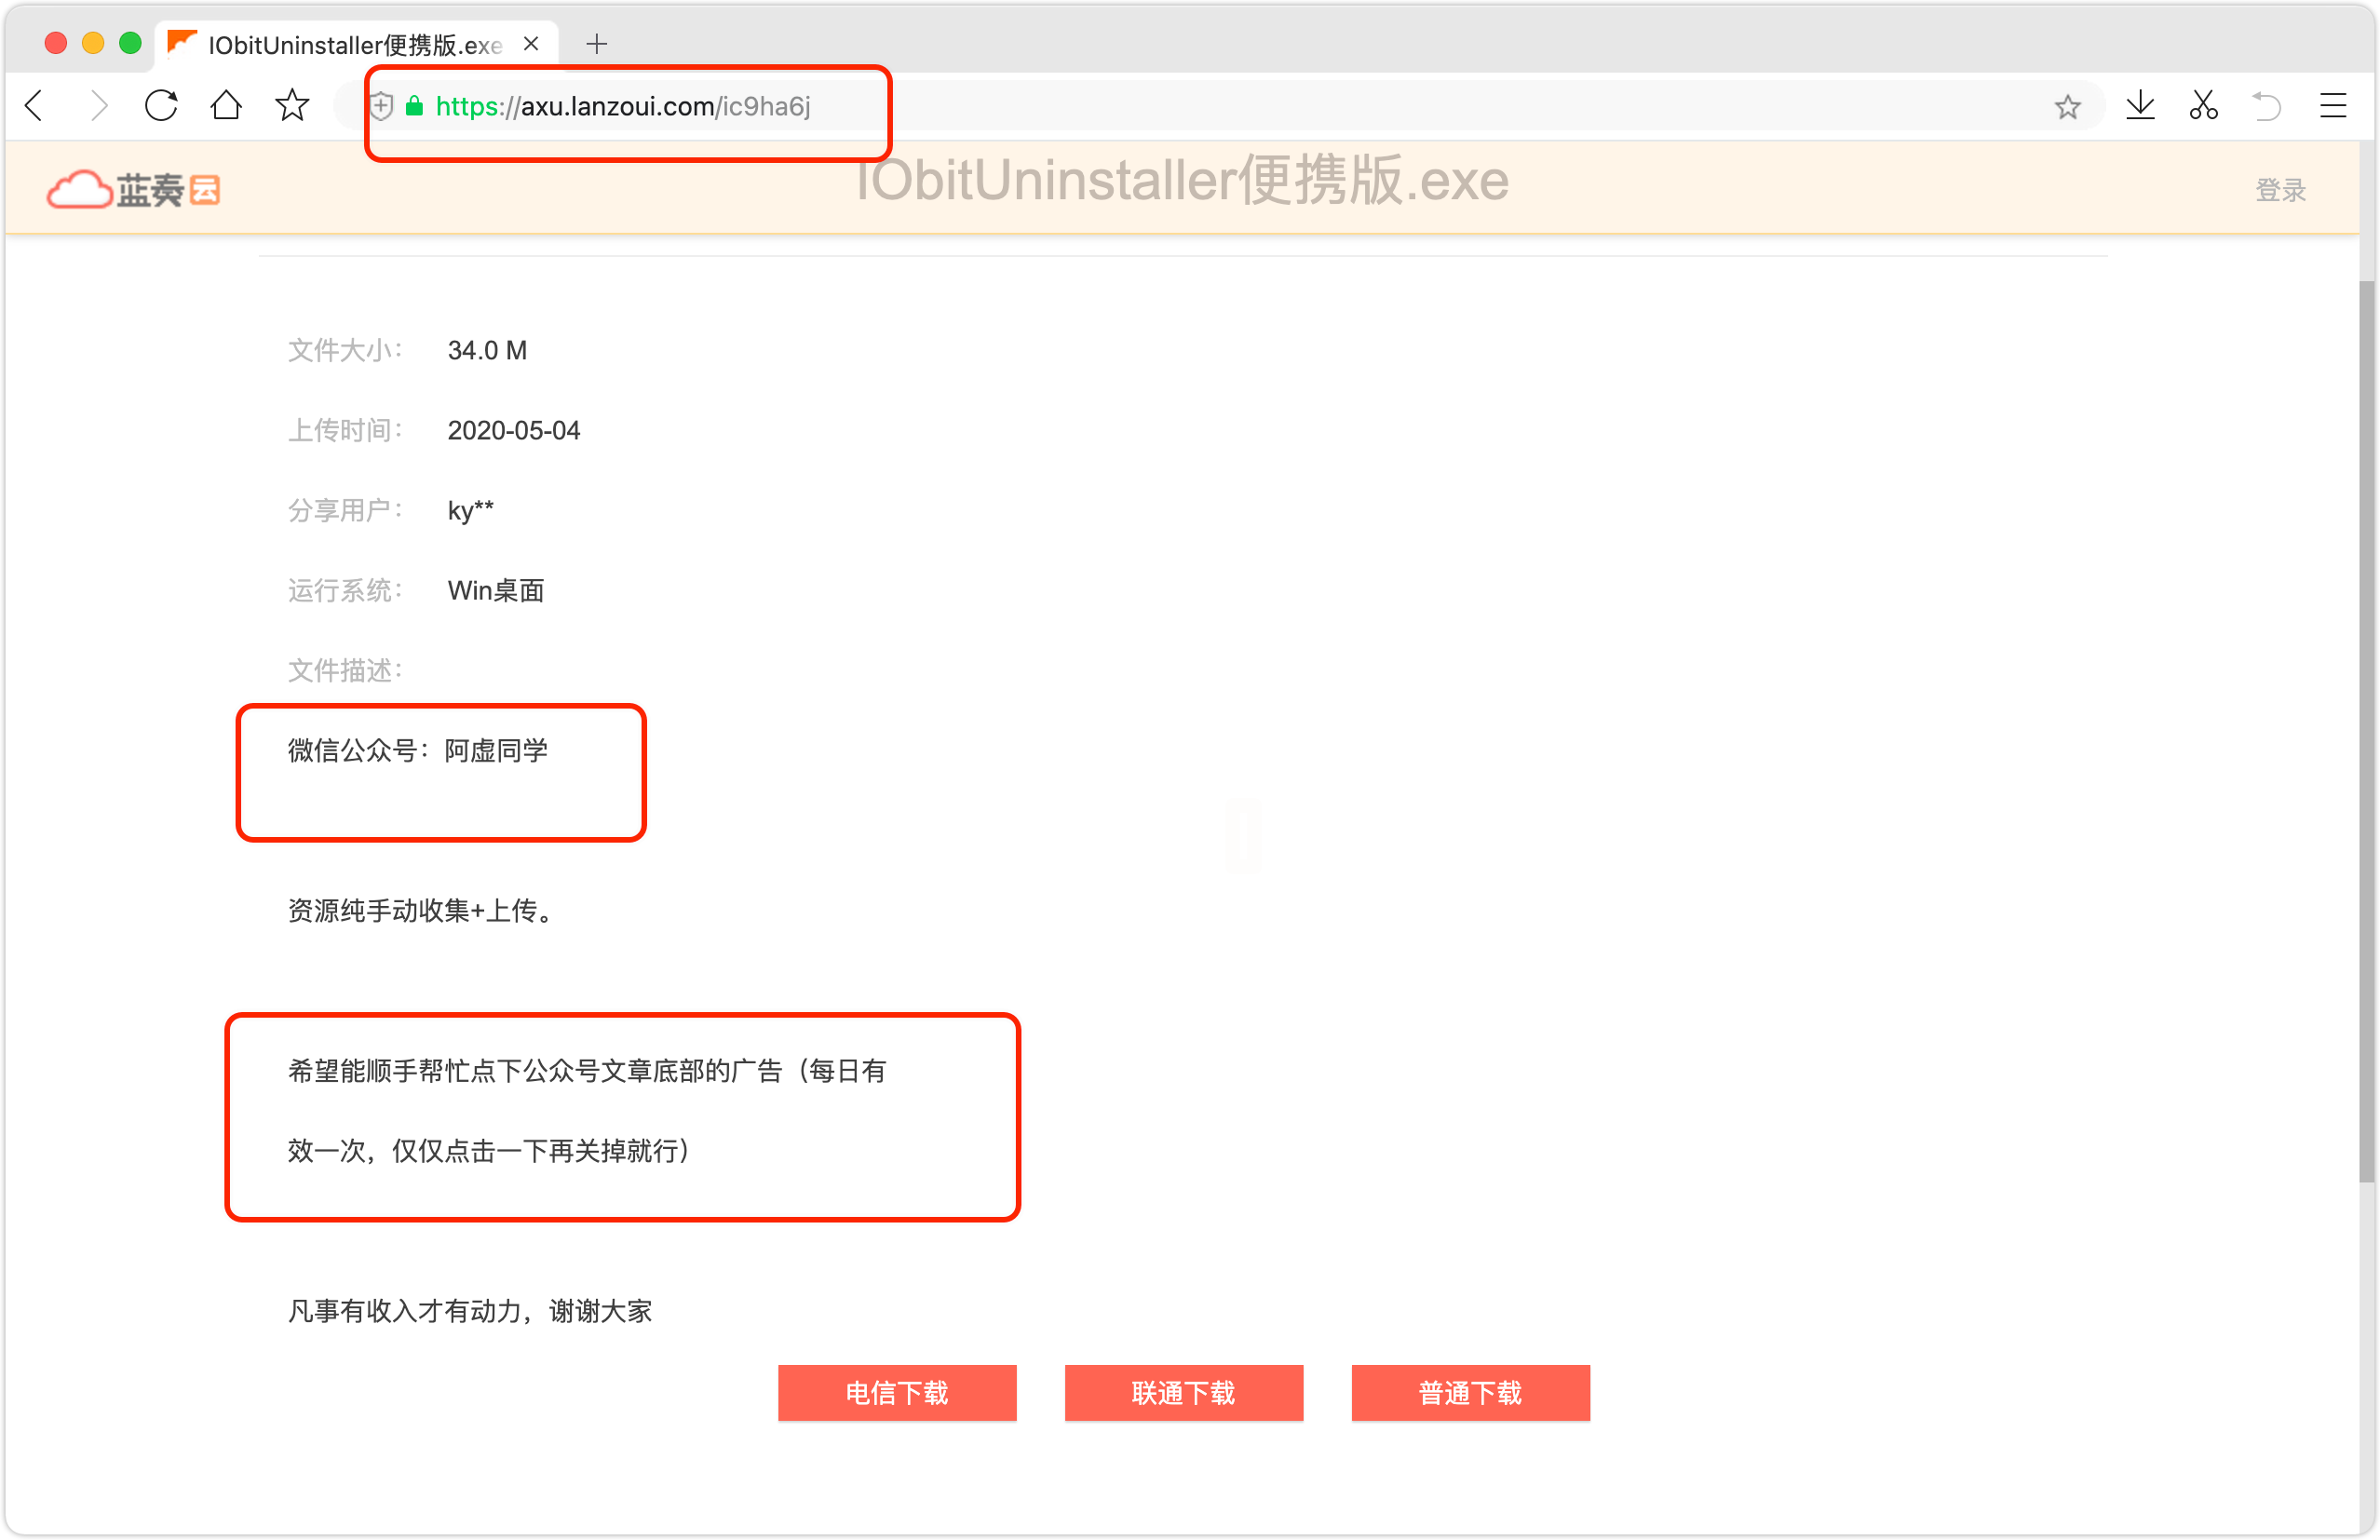The height and width of the screenshot is (1540, 2380).
Task: Go to the browser home page
Action: click(x=226, y=105)
